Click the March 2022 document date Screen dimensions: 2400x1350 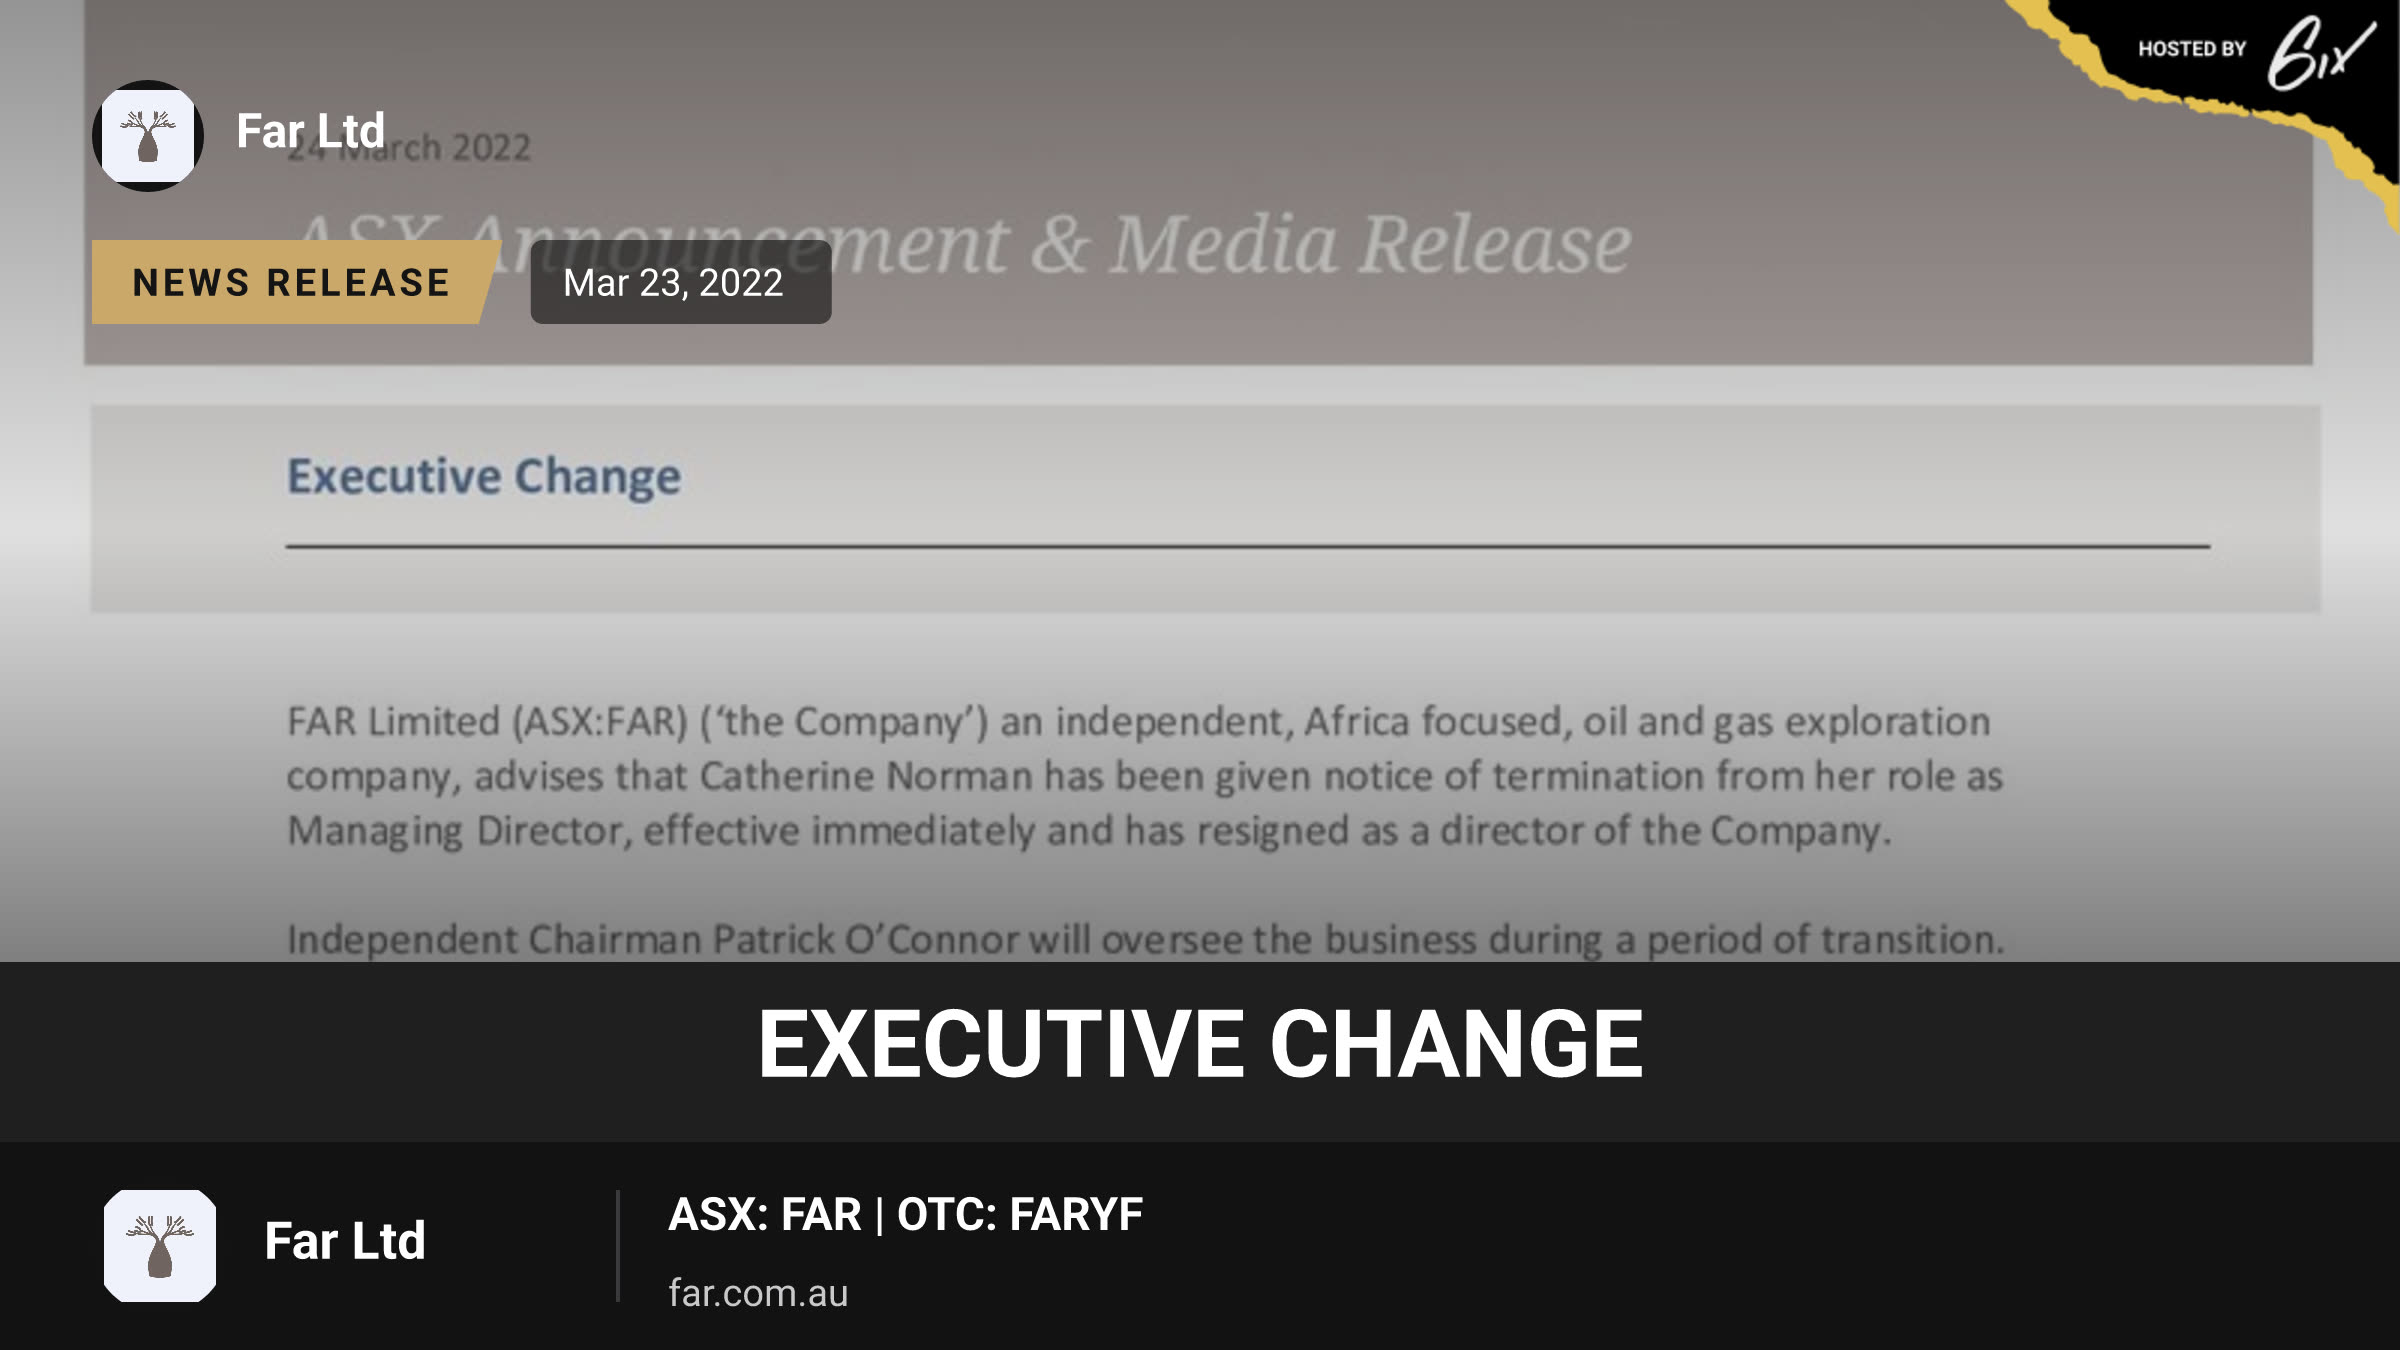click(x=408, y=148)
